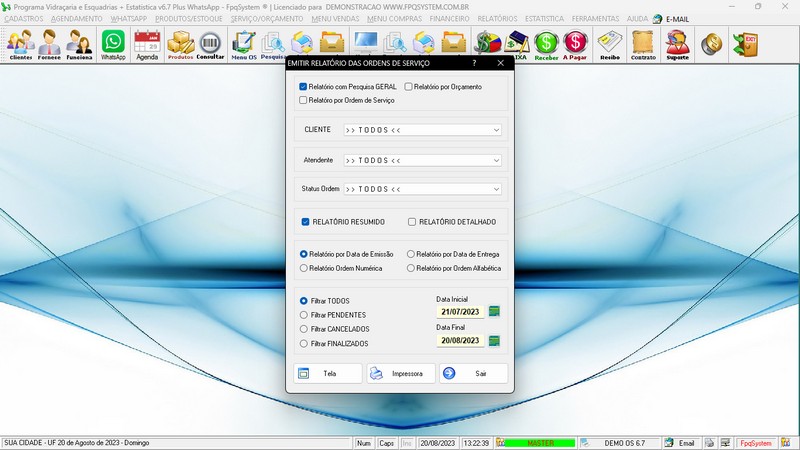Expand the CLIENTE dropdown
Image resolution: width=800 pixels, height=450 pixels.
coord(496,130)
